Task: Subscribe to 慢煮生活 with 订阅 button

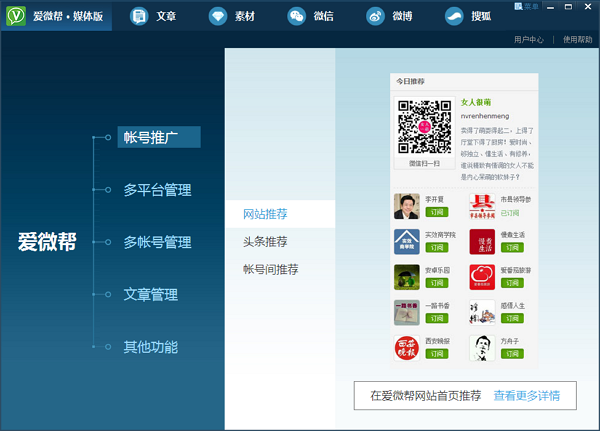Action: click(x=512, y=248)
